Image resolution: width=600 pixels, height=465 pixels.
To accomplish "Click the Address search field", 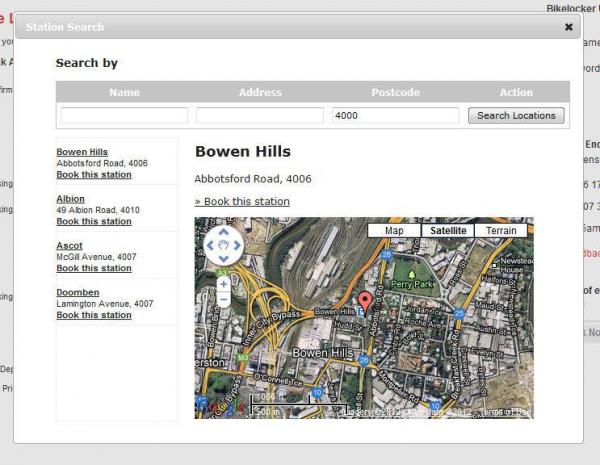I will coord(260,116).
